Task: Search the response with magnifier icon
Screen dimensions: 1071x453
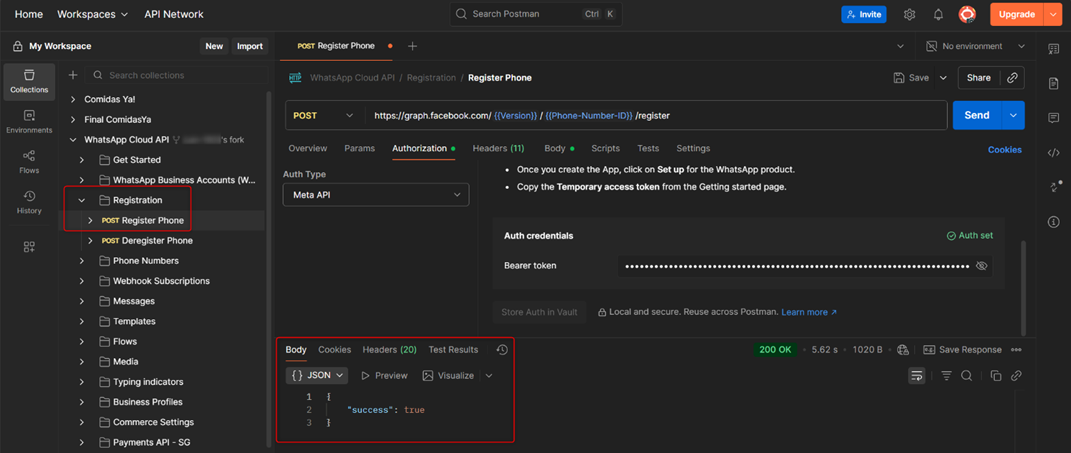Action: (x=966, y=376)
